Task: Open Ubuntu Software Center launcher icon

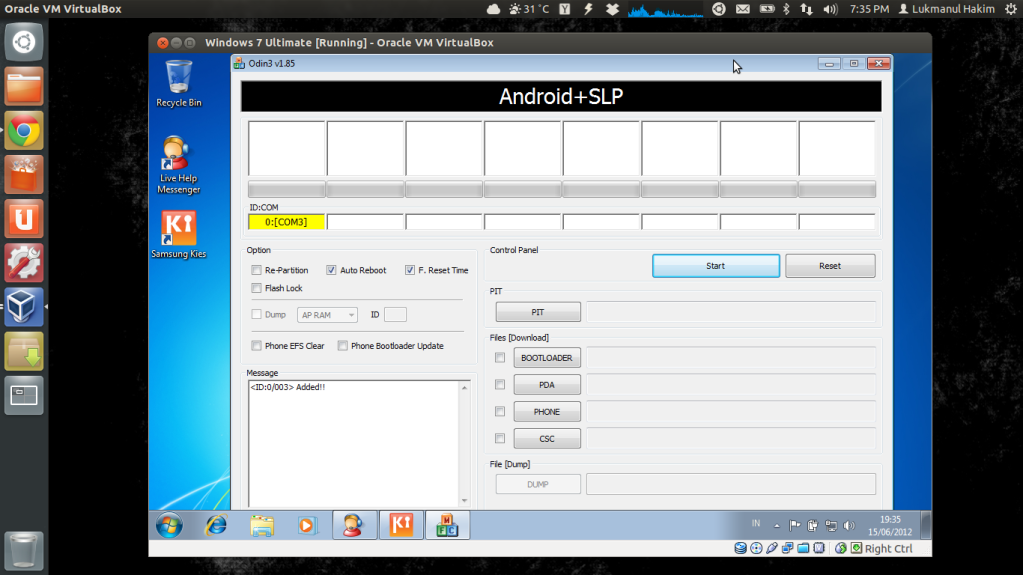Action: pos(24,174)
